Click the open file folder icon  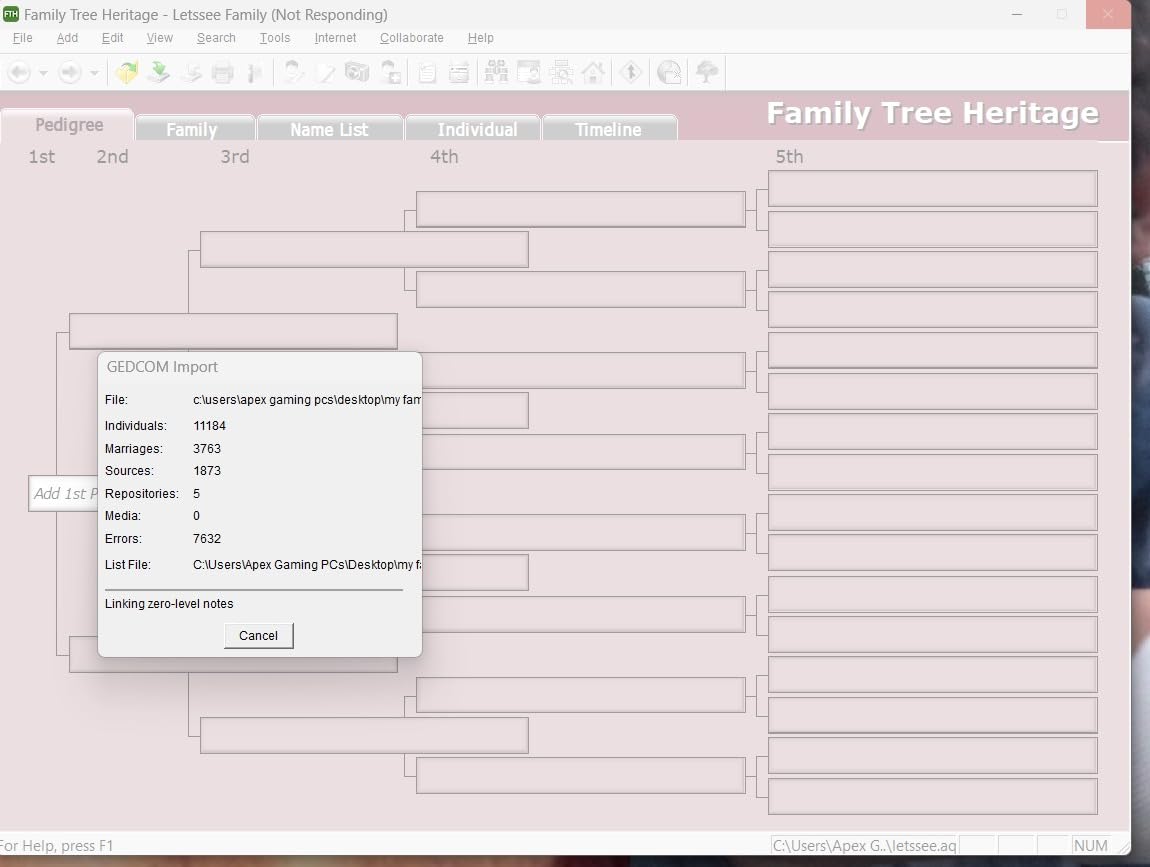tap(126, 73)
